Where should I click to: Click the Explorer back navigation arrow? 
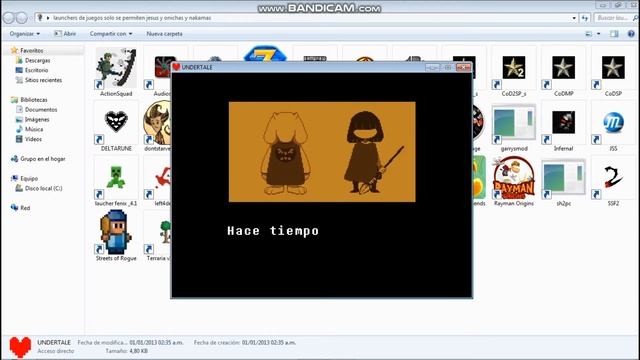[8, 18]
